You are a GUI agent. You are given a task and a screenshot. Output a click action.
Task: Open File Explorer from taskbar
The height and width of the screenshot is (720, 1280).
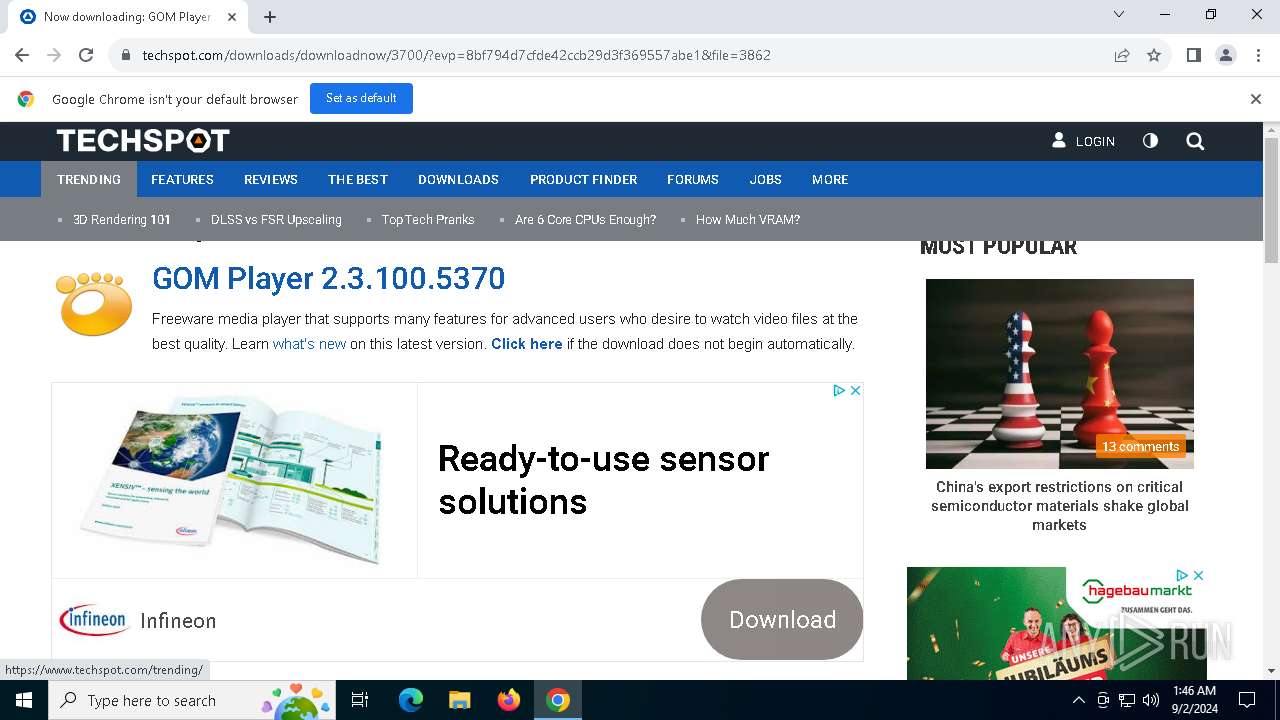[460, 700]
